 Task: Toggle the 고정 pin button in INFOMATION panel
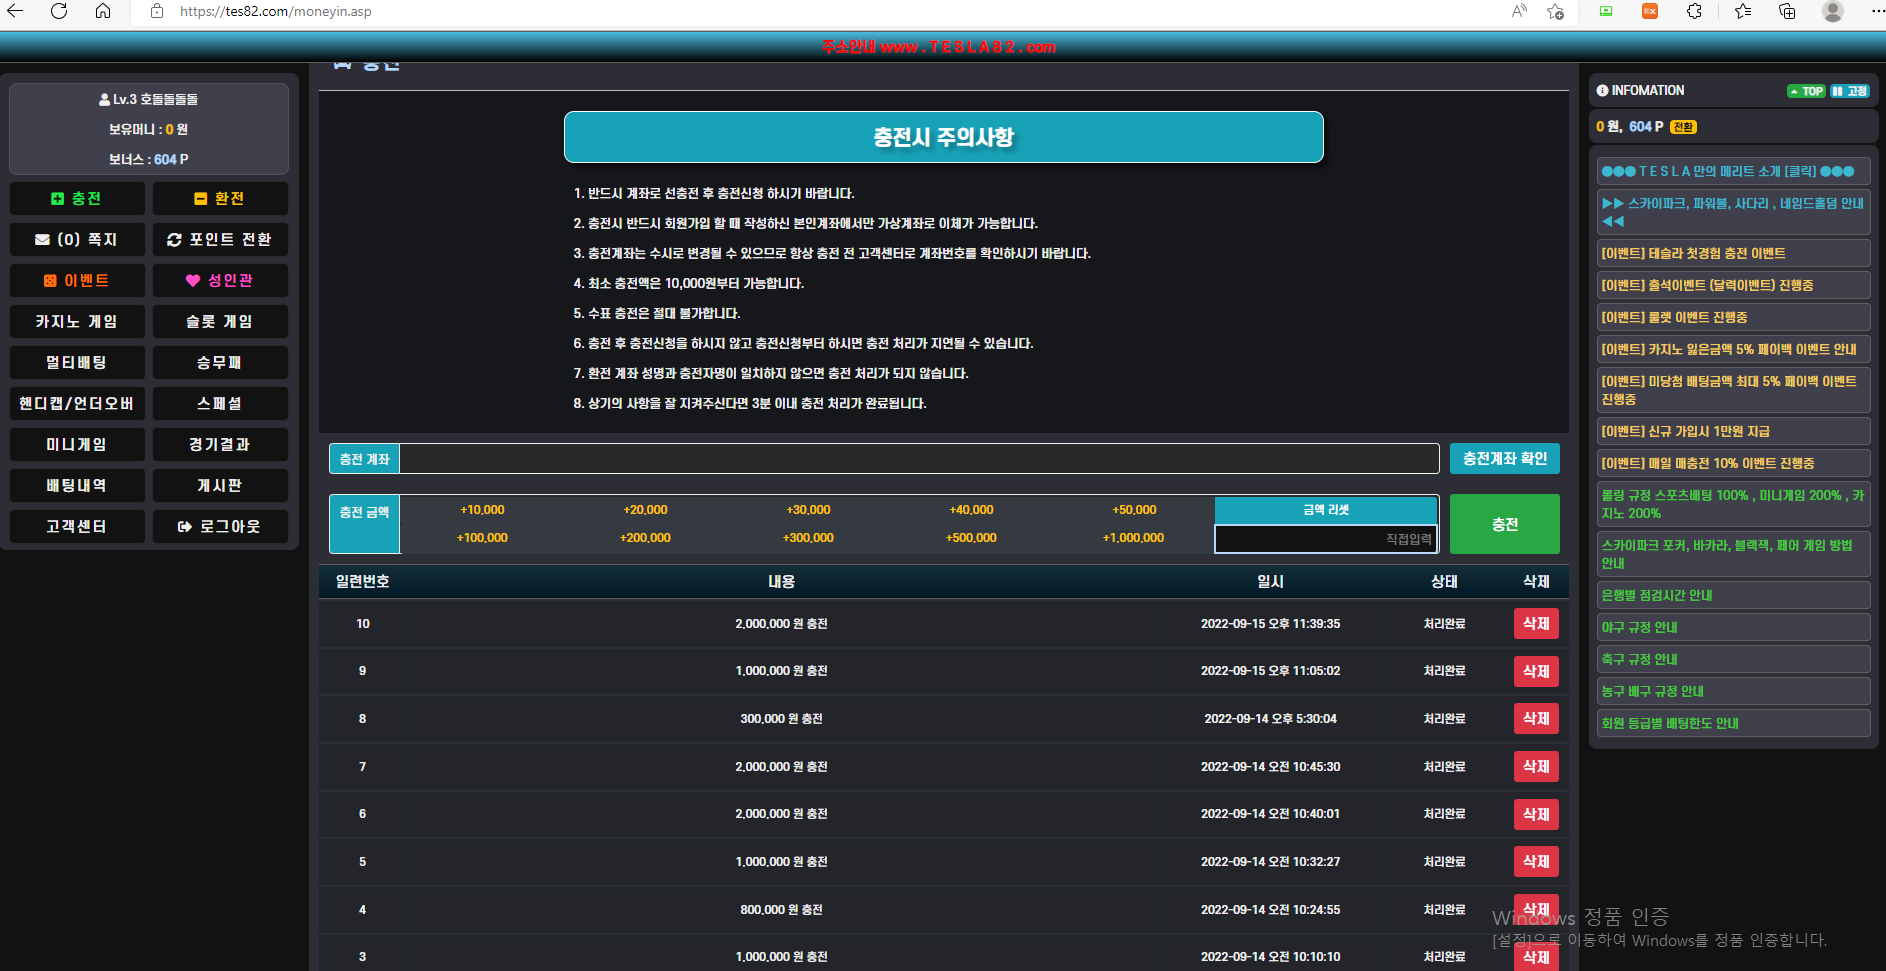click(x=1850, y=91)
